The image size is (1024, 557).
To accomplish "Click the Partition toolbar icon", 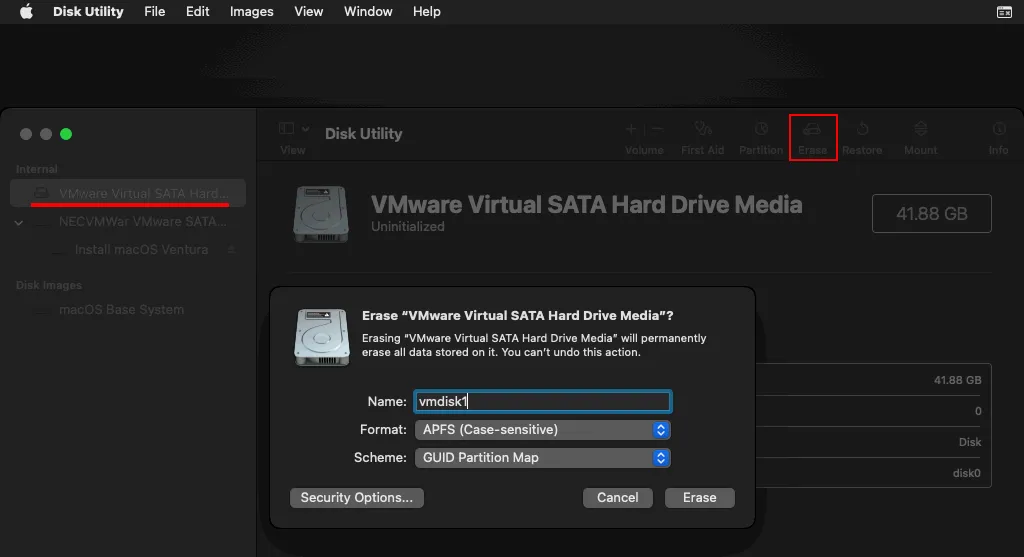I will click(761, 131).
